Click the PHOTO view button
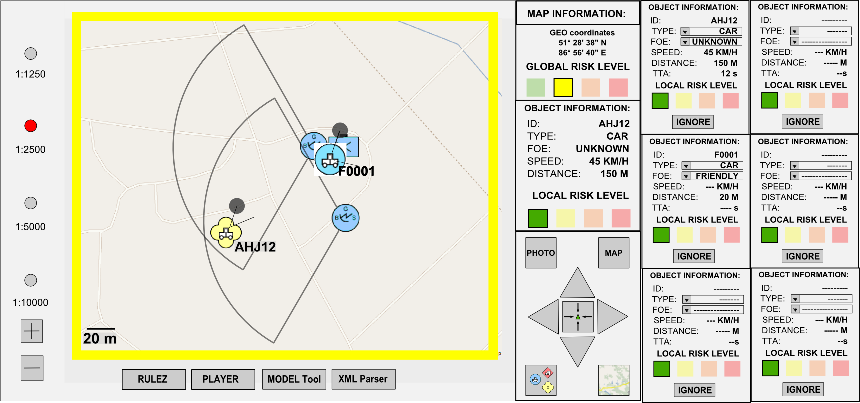The image size is (860, 403). (541, 253)
